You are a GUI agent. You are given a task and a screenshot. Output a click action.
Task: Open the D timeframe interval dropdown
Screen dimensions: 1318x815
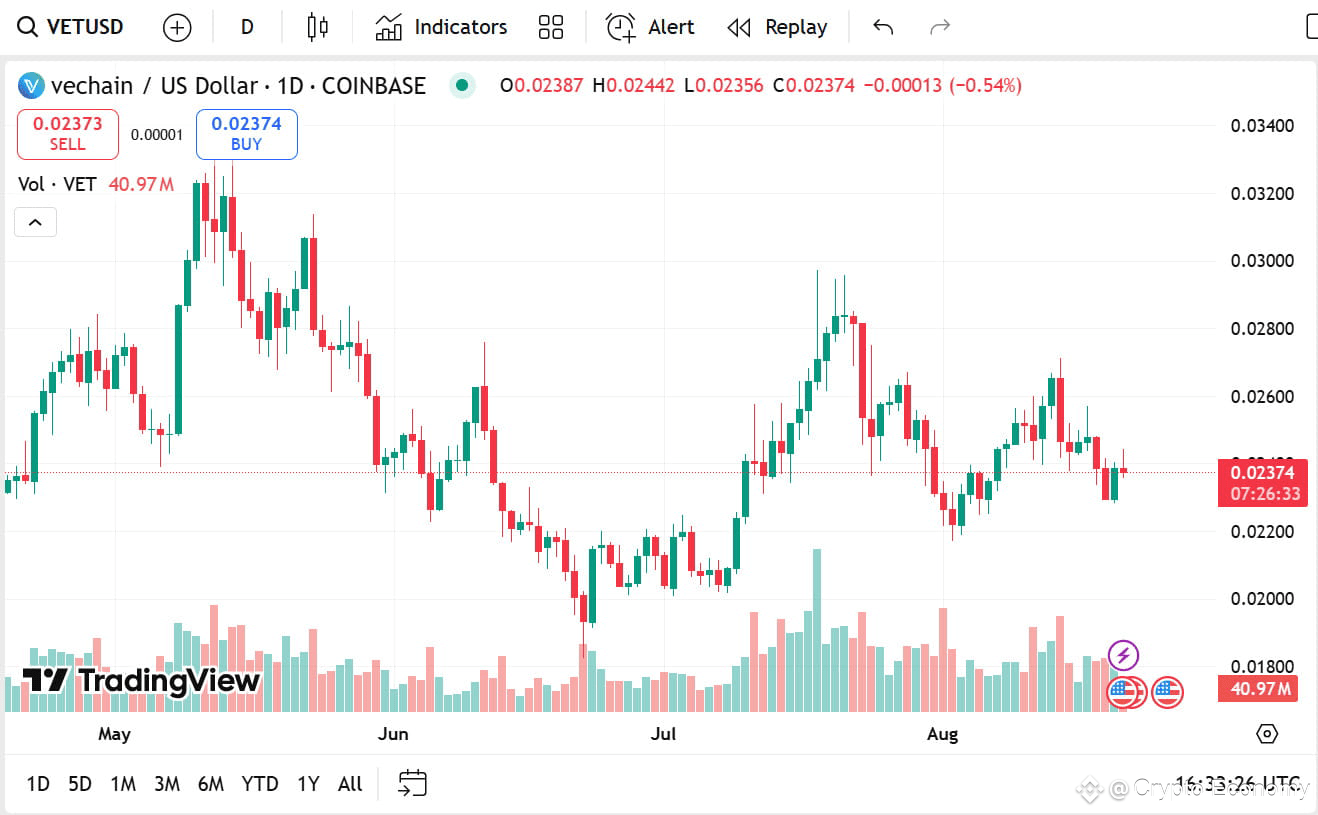coord(247,27)
